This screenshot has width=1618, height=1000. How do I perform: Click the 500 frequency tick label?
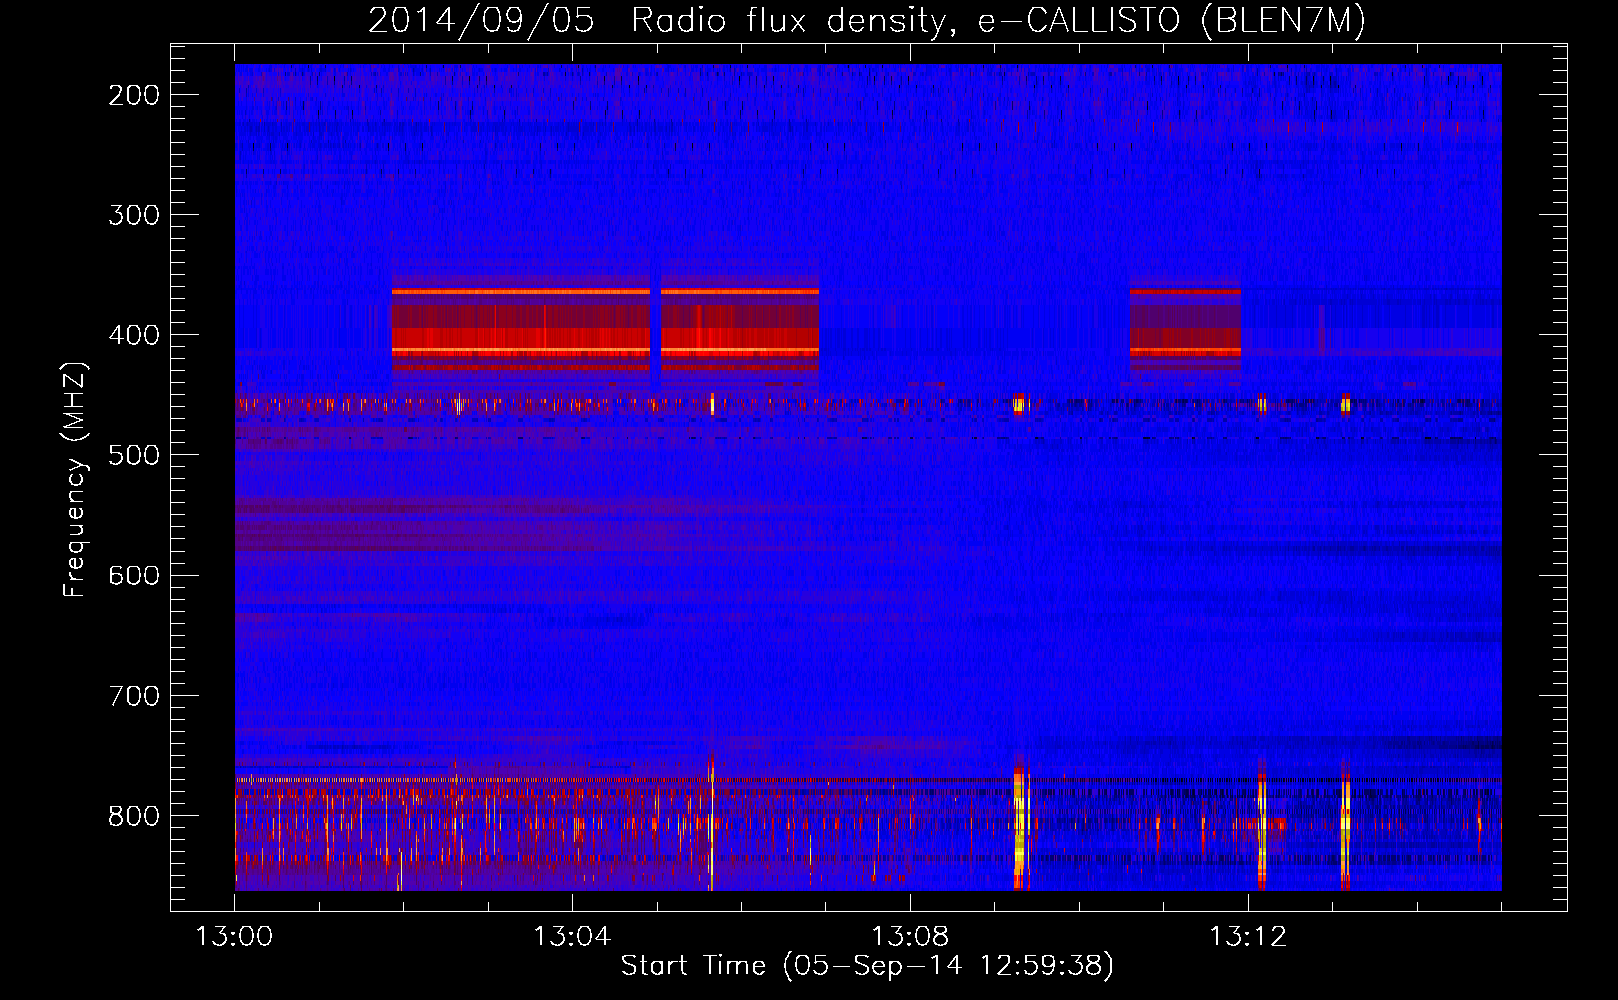click(134, 455)
